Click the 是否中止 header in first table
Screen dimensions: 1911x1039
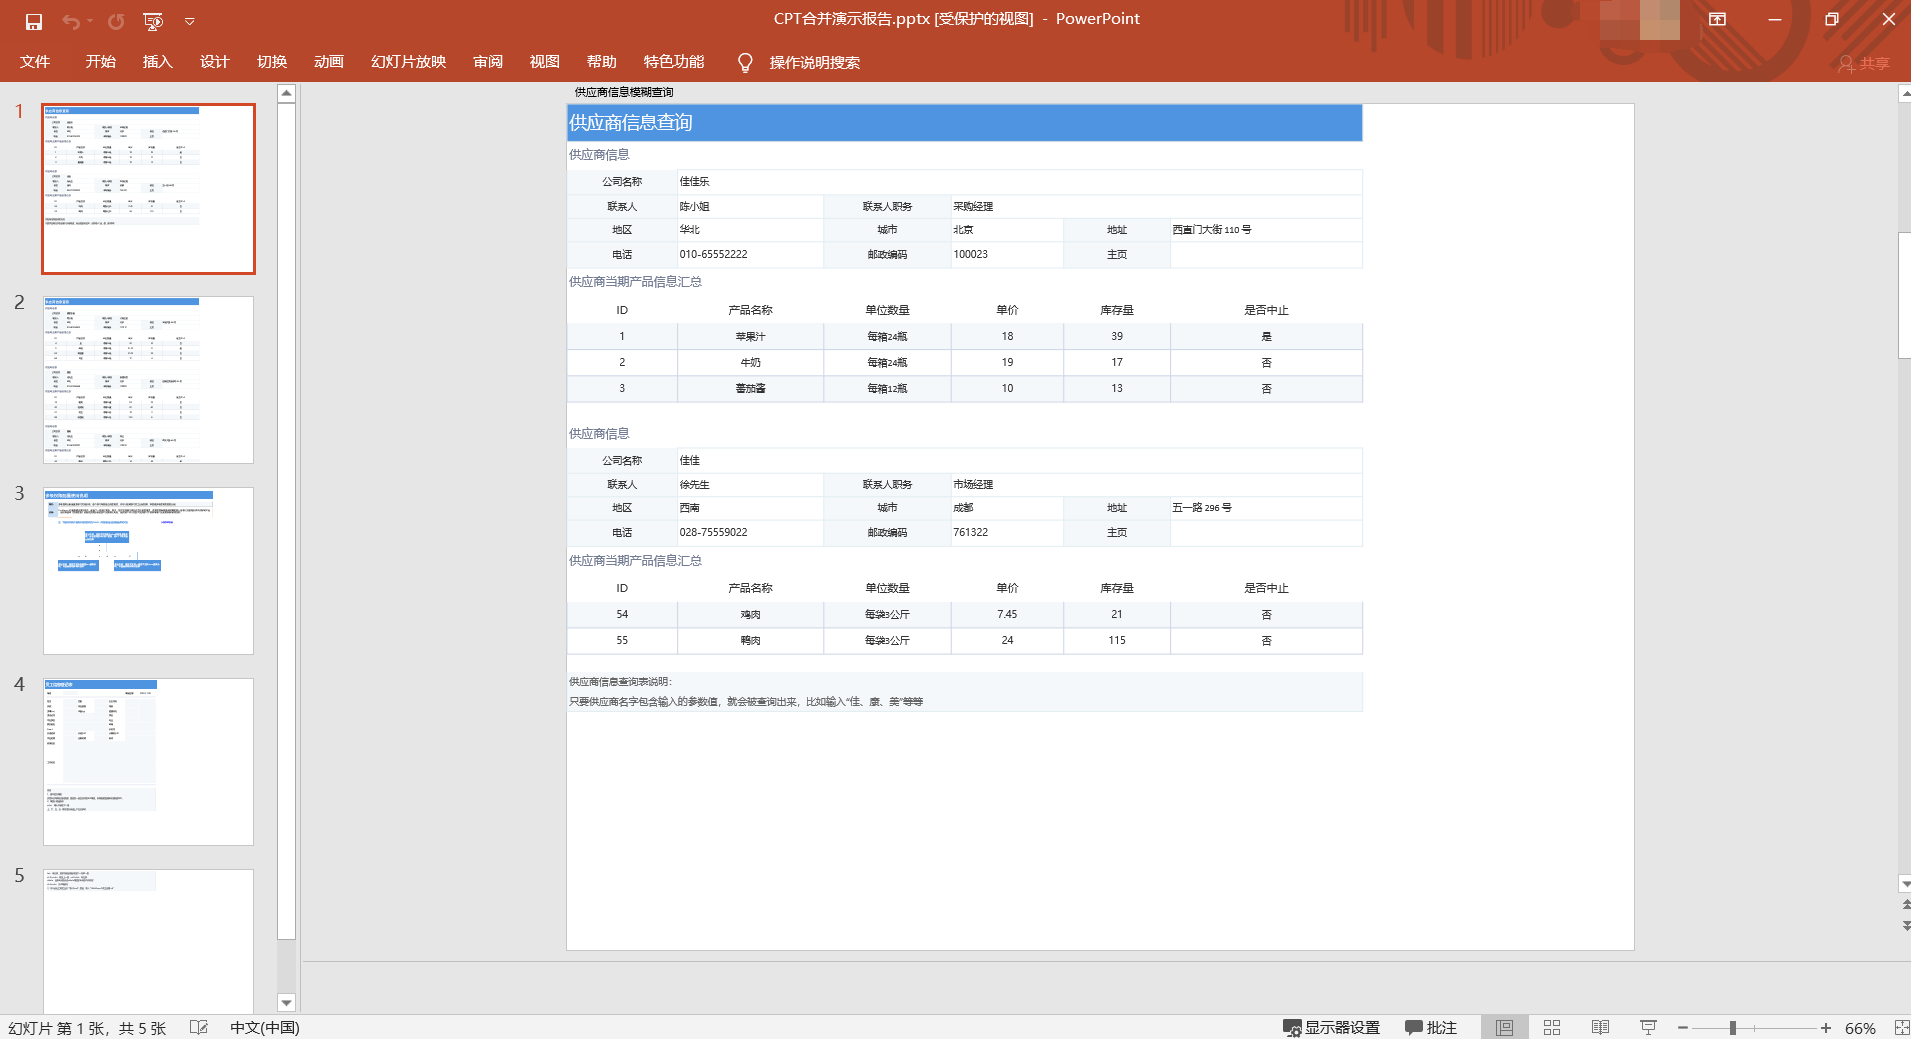(x=1266, y=310)
